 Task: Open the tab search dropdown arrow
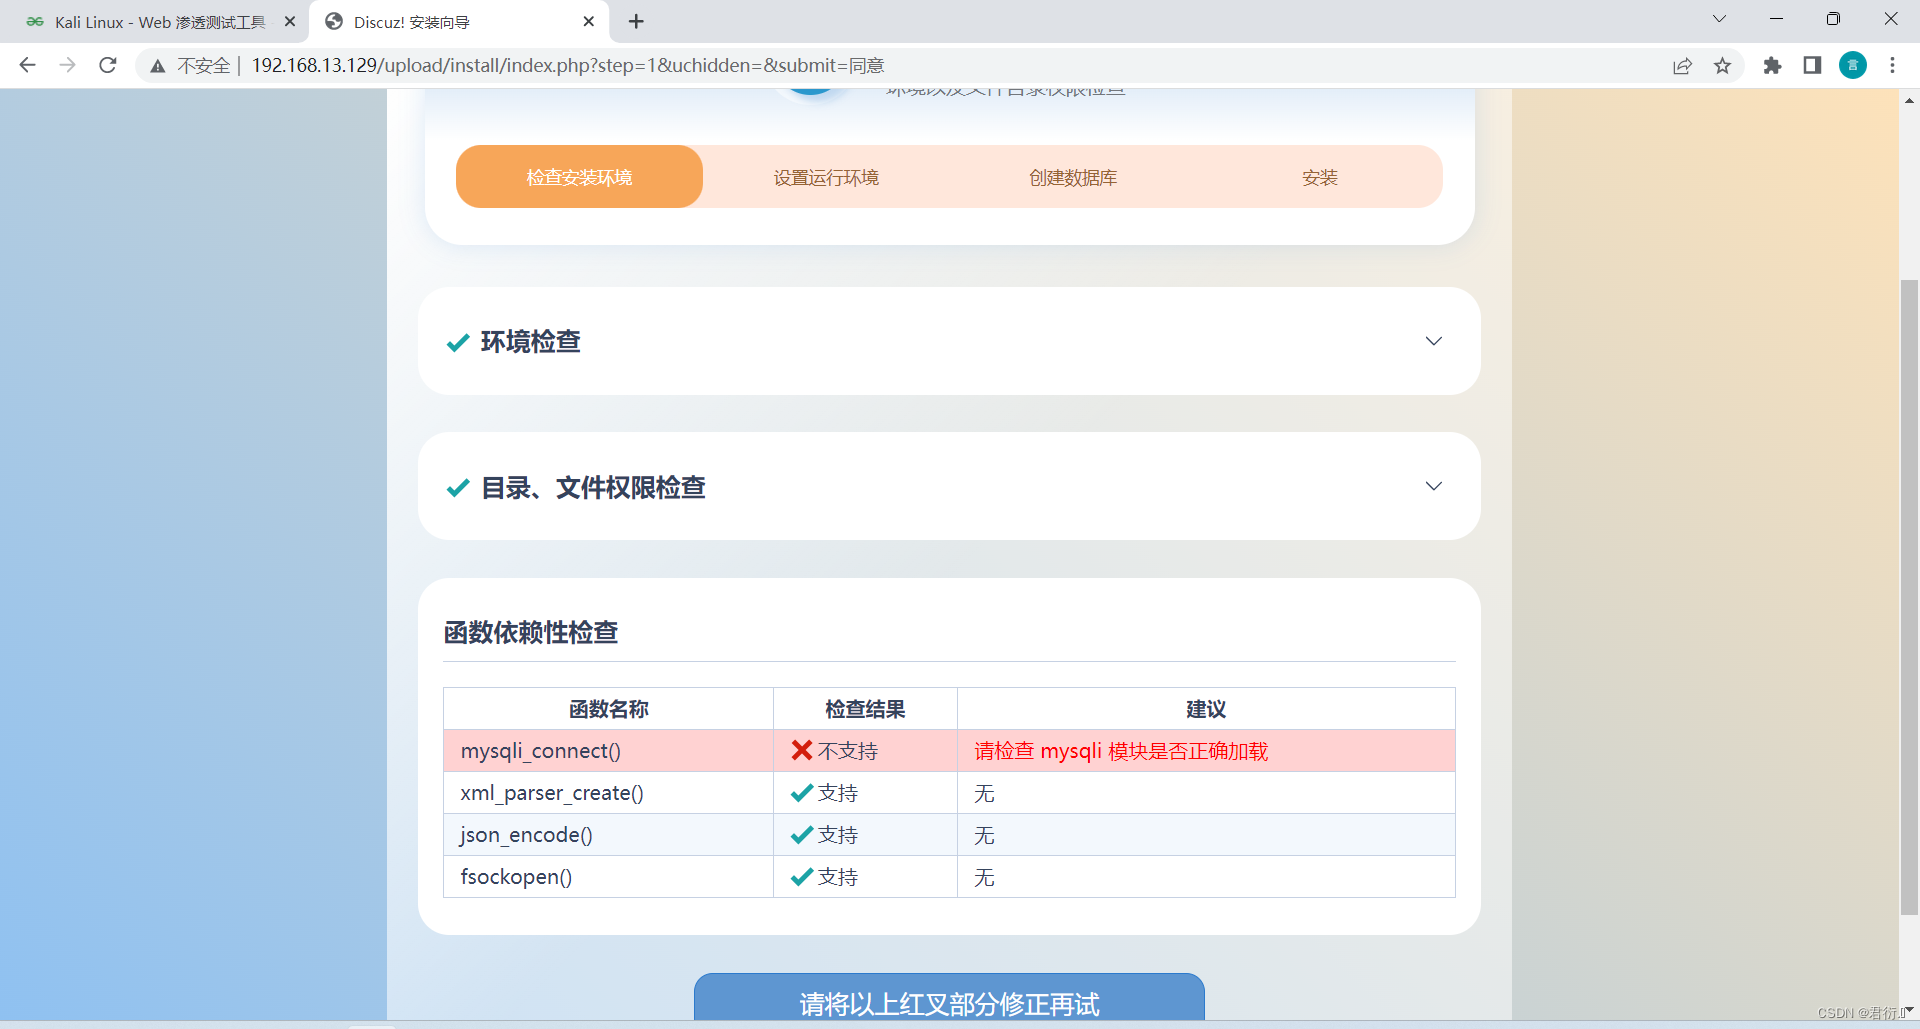coord(1719,19)
